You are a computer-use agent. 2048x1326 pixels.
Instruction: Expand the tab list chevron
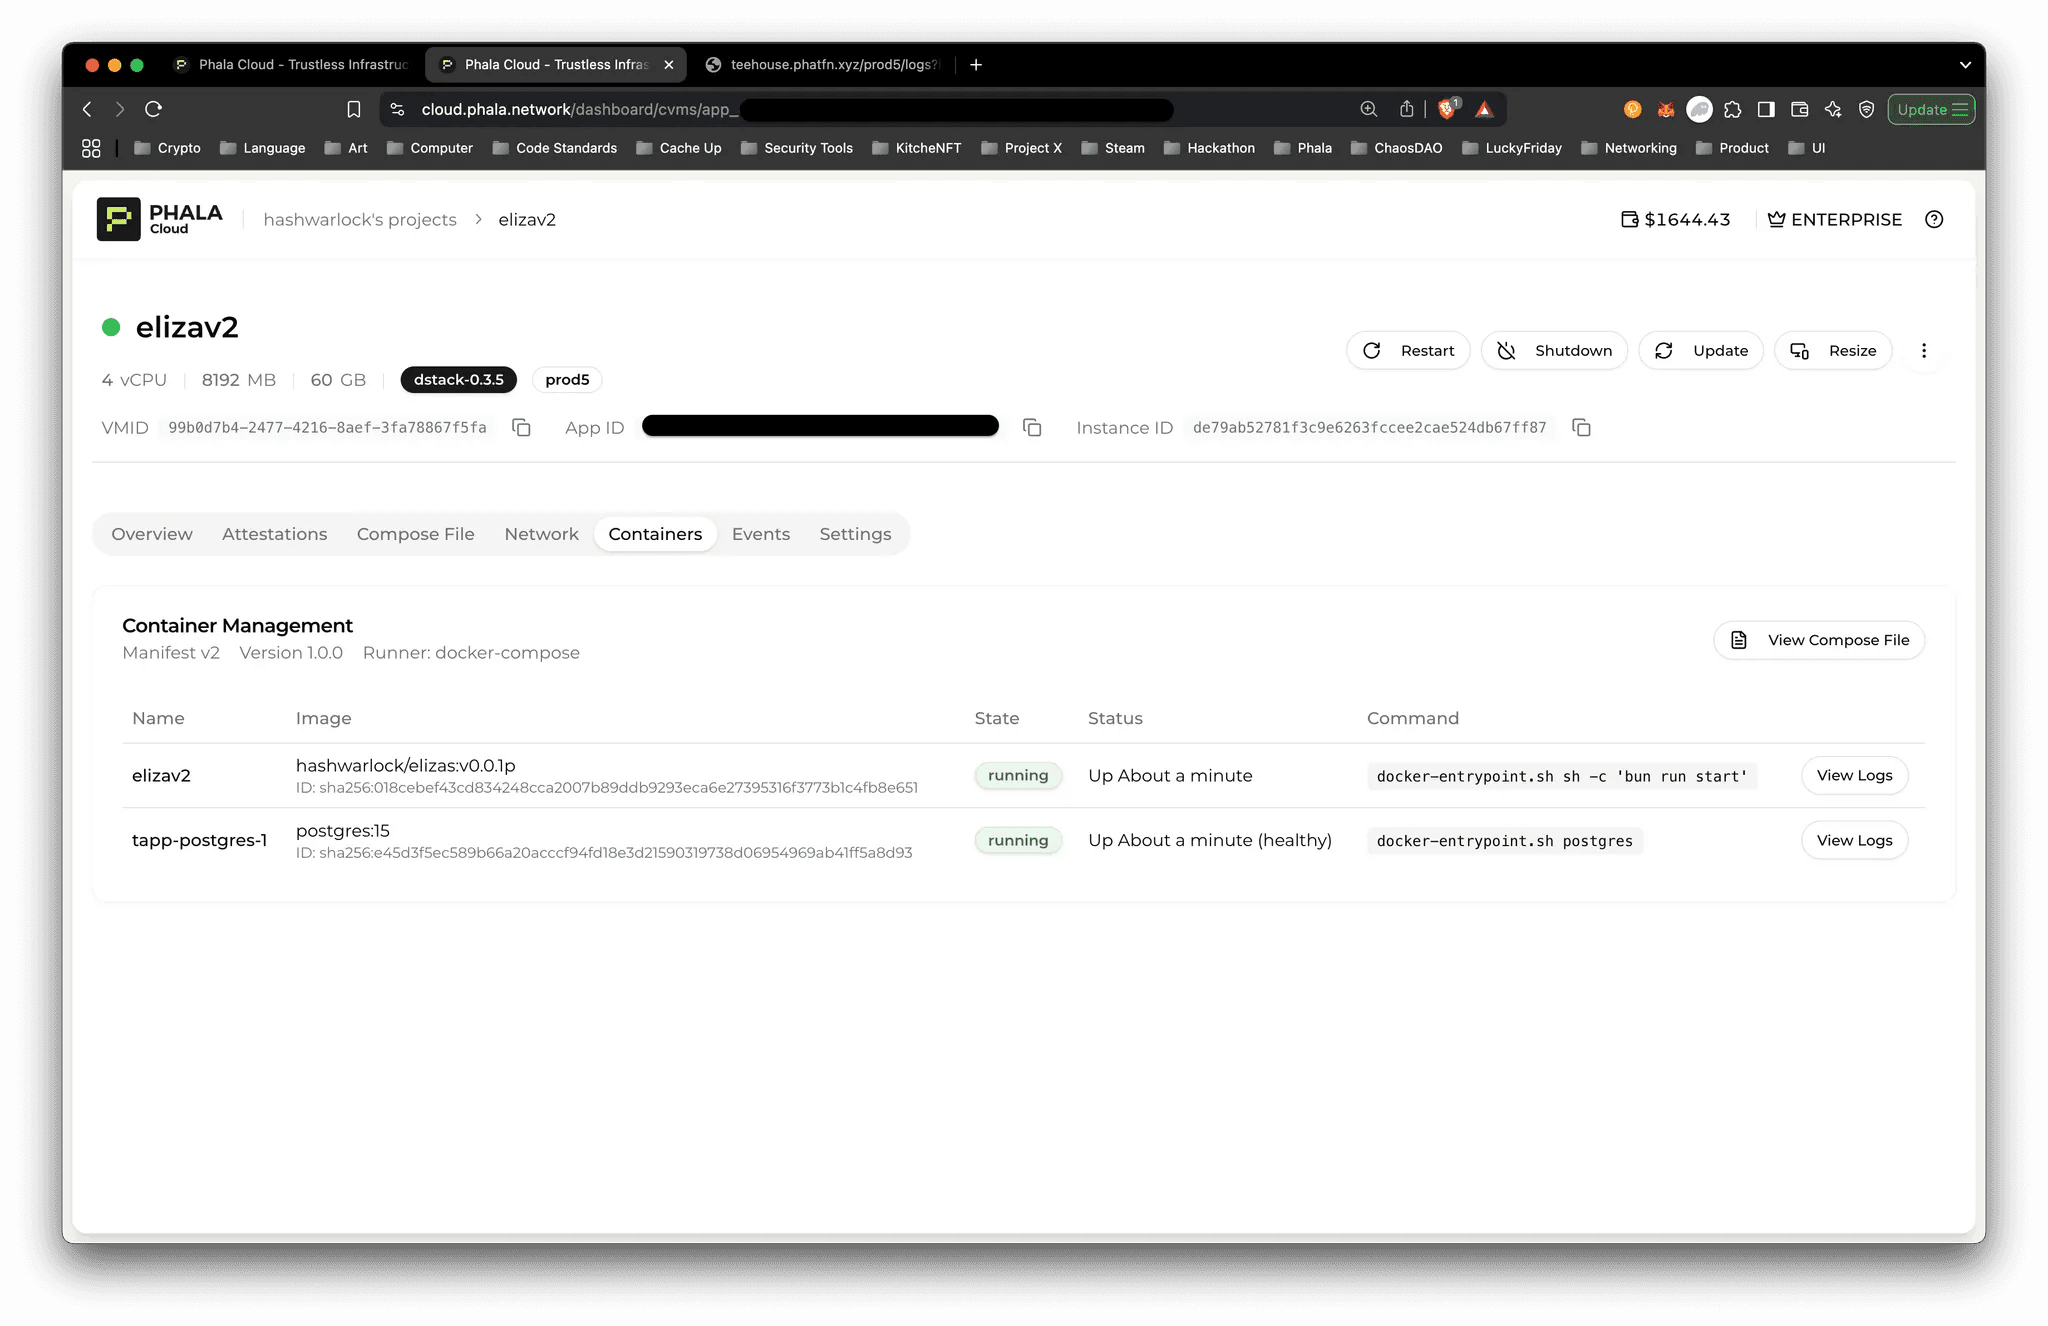point(1964,65)
